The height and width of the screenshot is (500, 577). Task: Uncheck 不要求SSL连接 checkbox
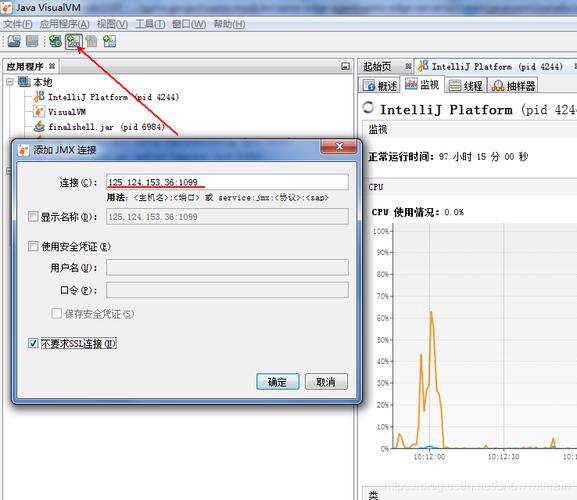[33, 343]
